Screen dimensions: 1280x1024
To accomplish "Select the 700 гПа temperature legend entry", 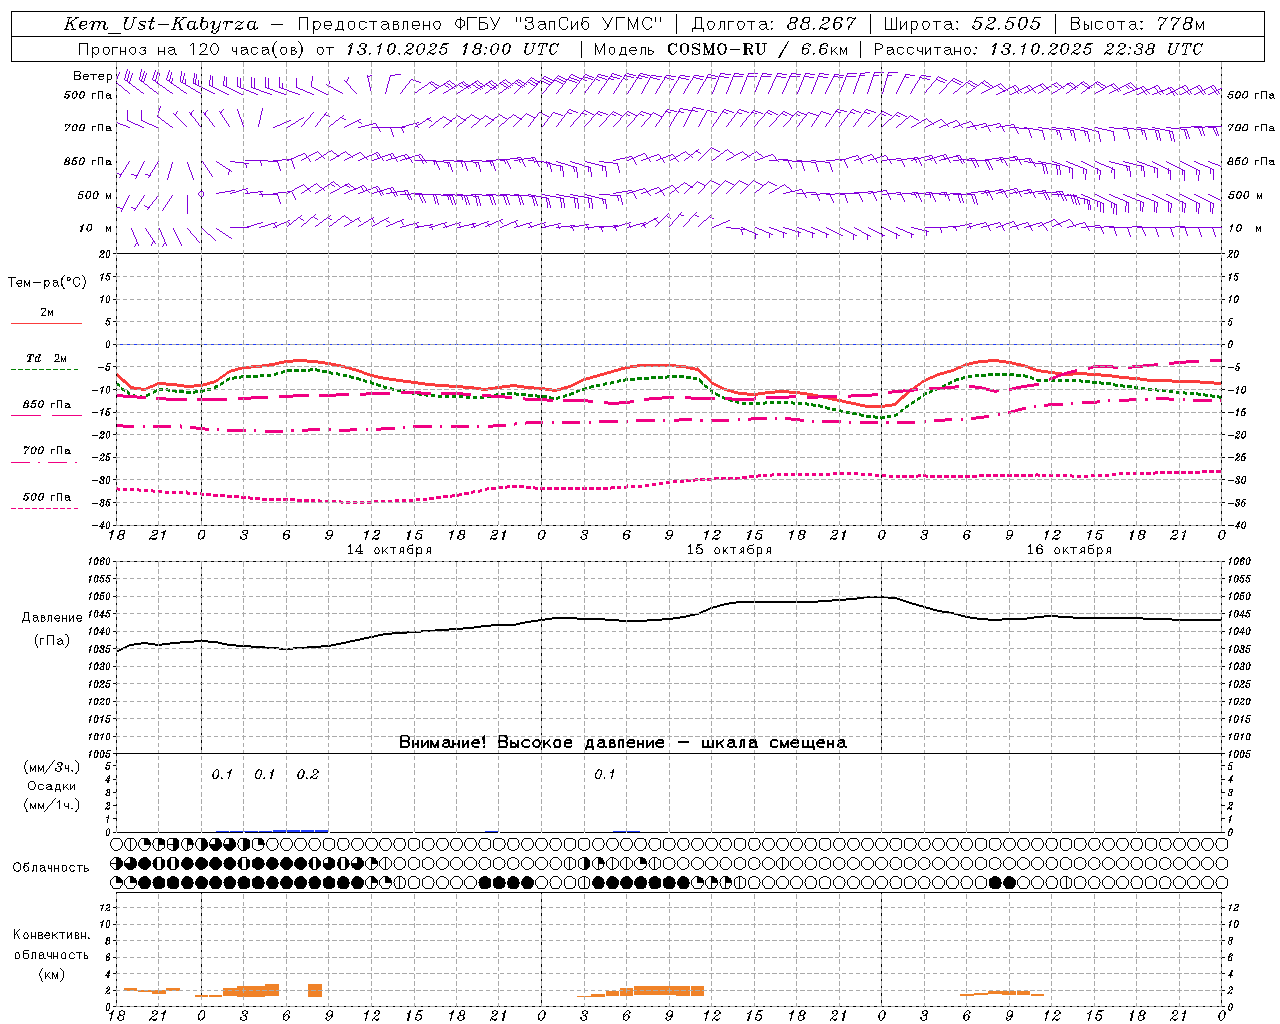I will tap(46, 451).
